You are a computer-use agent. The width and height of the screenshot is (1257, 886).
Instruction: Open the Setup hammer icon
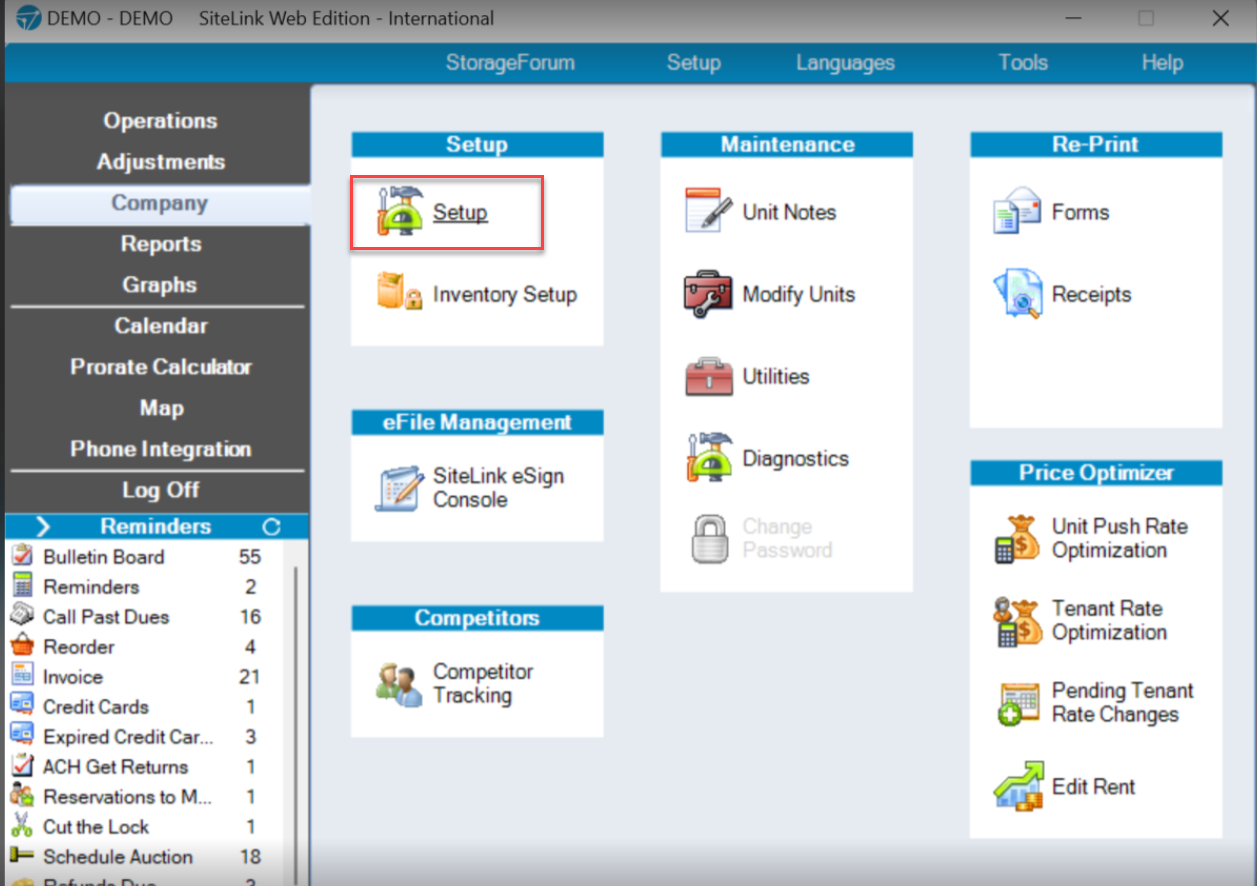coord(400,211)
